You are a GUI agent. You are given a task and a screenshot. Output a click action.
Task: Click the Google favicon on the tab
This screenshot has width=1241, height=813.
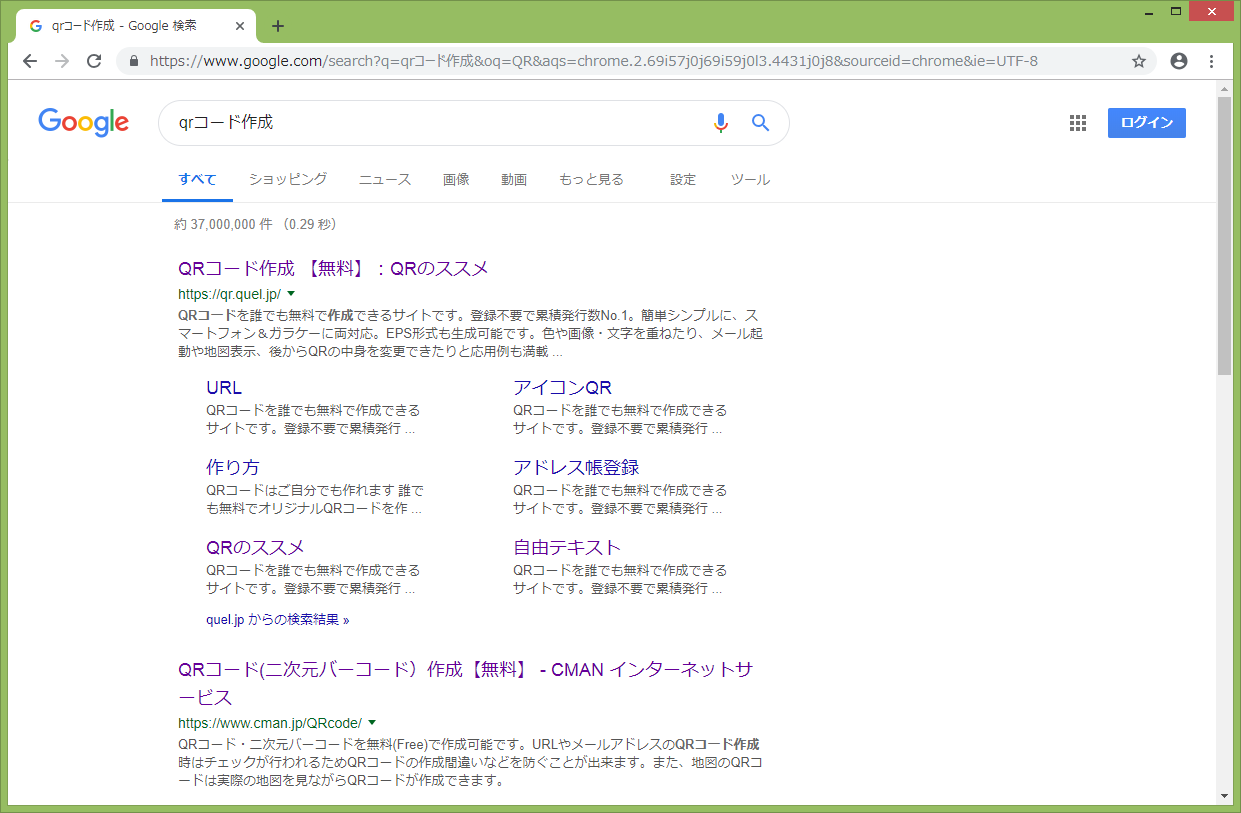tap(37, 26)
